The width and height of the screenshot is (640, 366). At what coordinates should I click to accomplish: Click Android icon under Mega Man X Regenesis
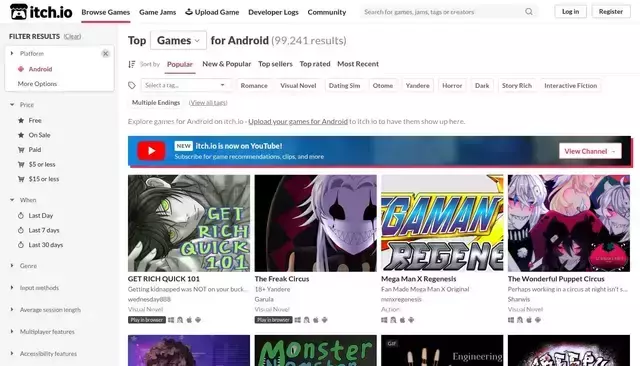pos(411,320)
